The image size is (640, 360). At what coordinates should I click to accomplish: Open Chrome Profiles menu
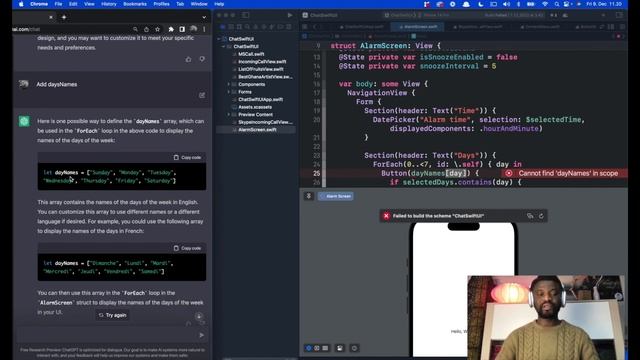pyautogui.click(x=161, y=4)
